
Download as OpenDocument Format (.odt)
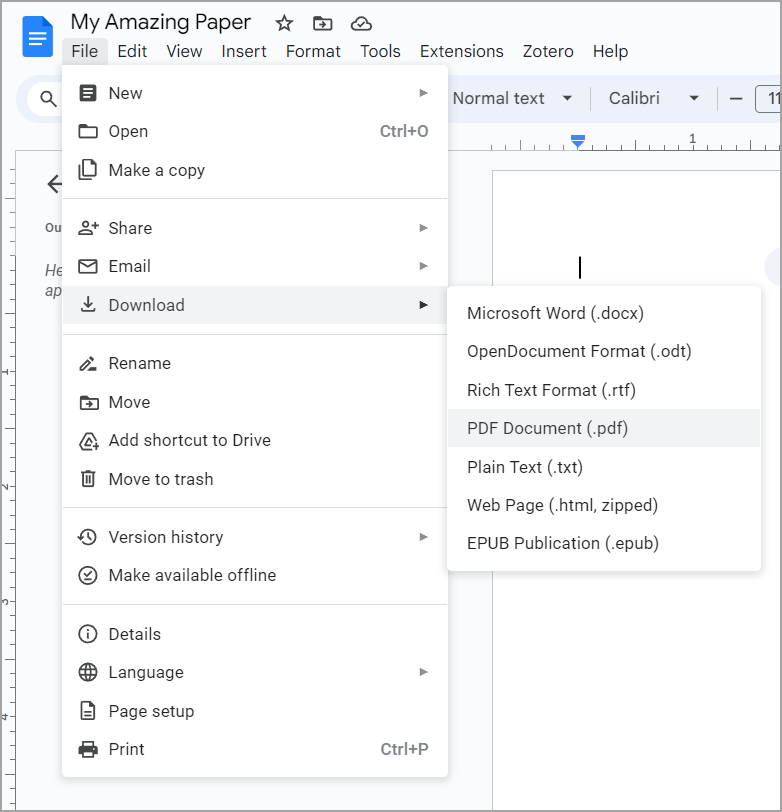tap(604, 352)
